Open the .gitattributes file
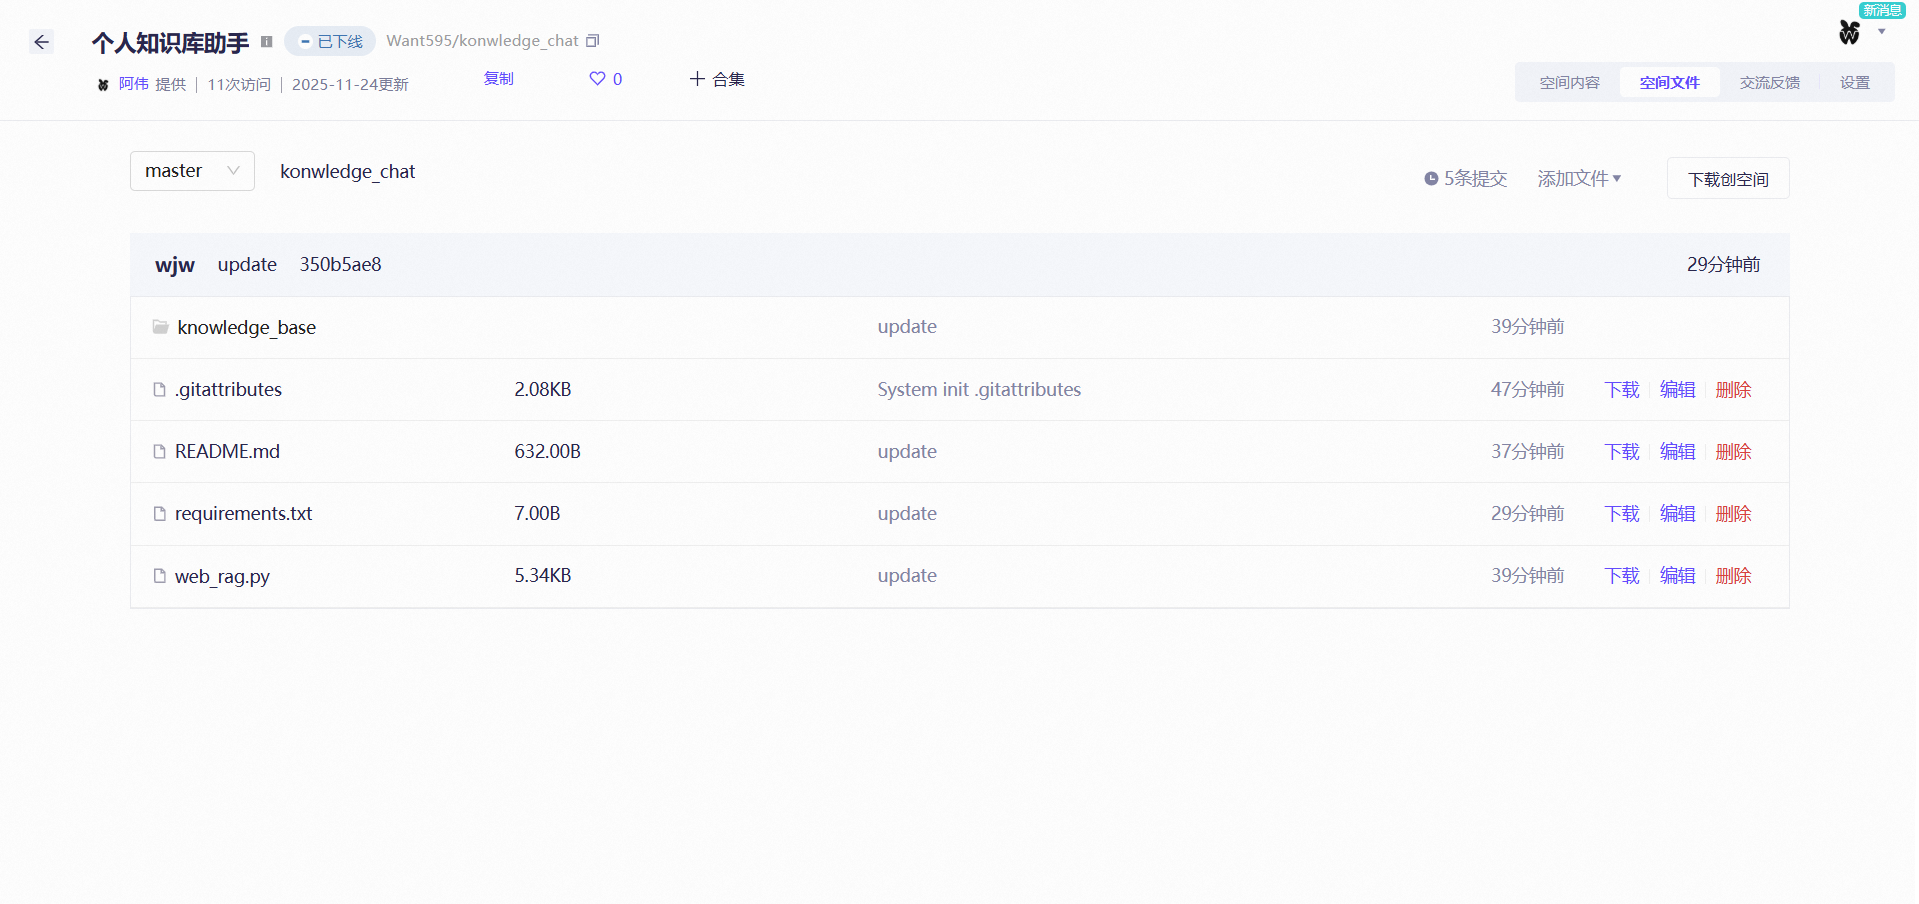This screenshot has height=904, width=1919. click(228, 389)
